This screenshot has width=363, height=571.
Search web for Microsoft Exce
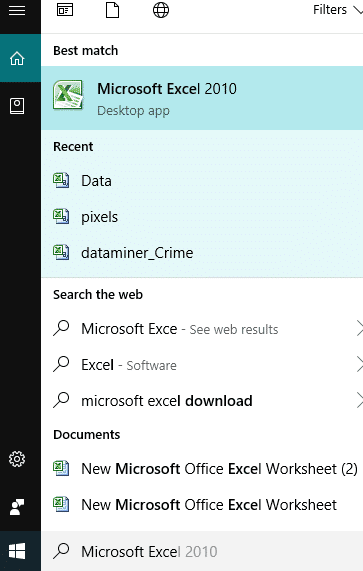pyautogui.click(x=202, y=329)
